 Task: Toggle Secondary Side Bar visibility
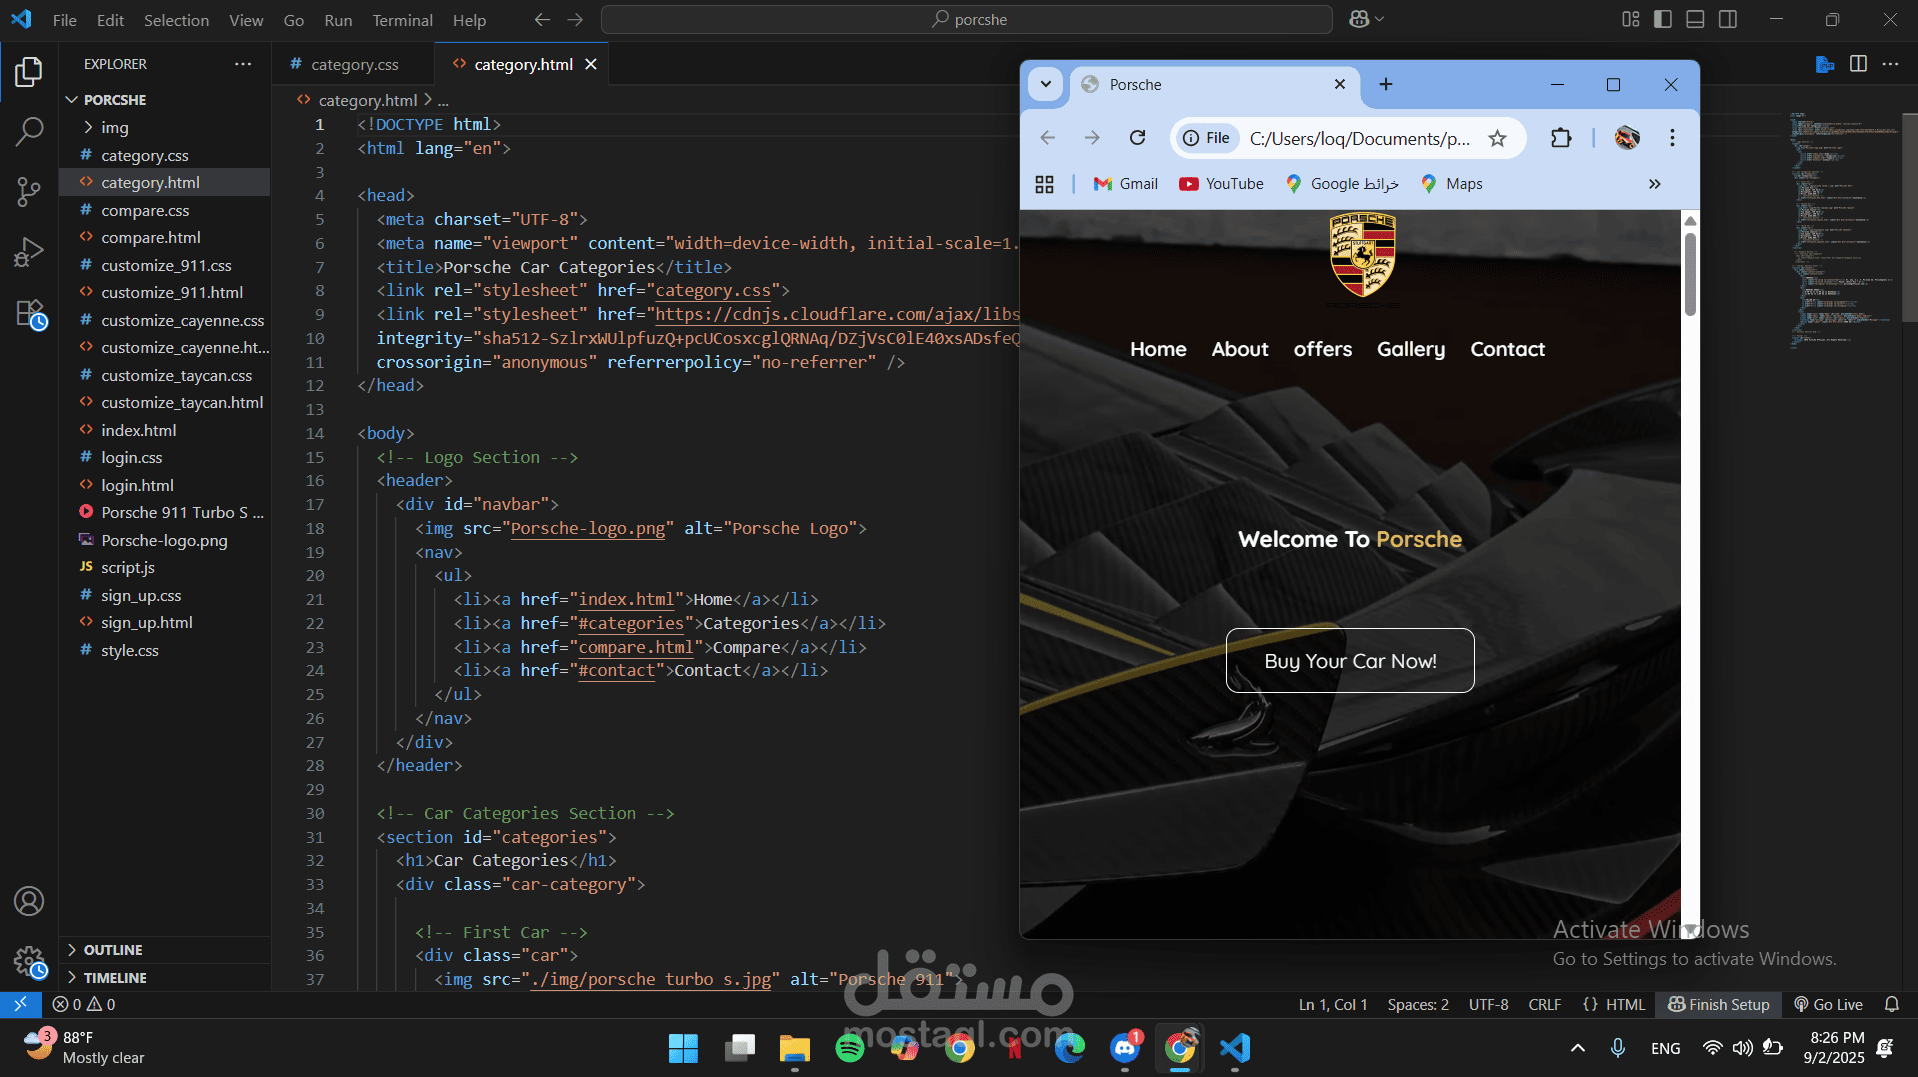(1728, 19)
